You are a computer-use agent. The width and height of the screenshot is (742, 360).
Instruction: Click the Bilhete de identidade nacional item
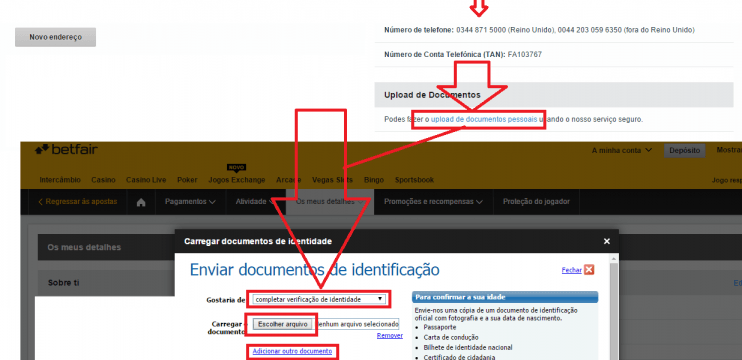tap(468, 347)
